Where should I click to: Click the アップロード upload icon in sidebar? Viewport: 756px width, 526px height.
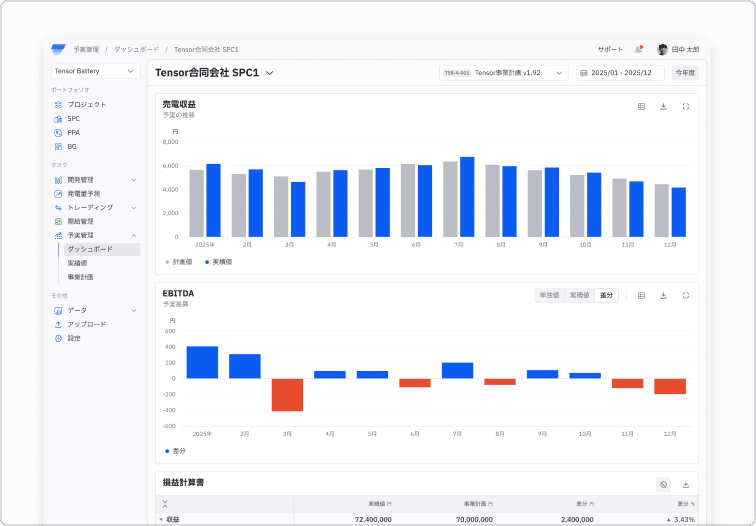point(59,324)
